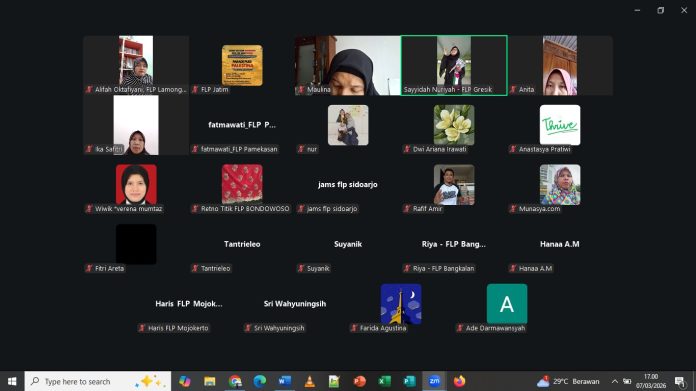Click muted mic icon beside Sri Wahyuningsih label
This screenshot has width=696, height=391.
click(x=248, y=328)
